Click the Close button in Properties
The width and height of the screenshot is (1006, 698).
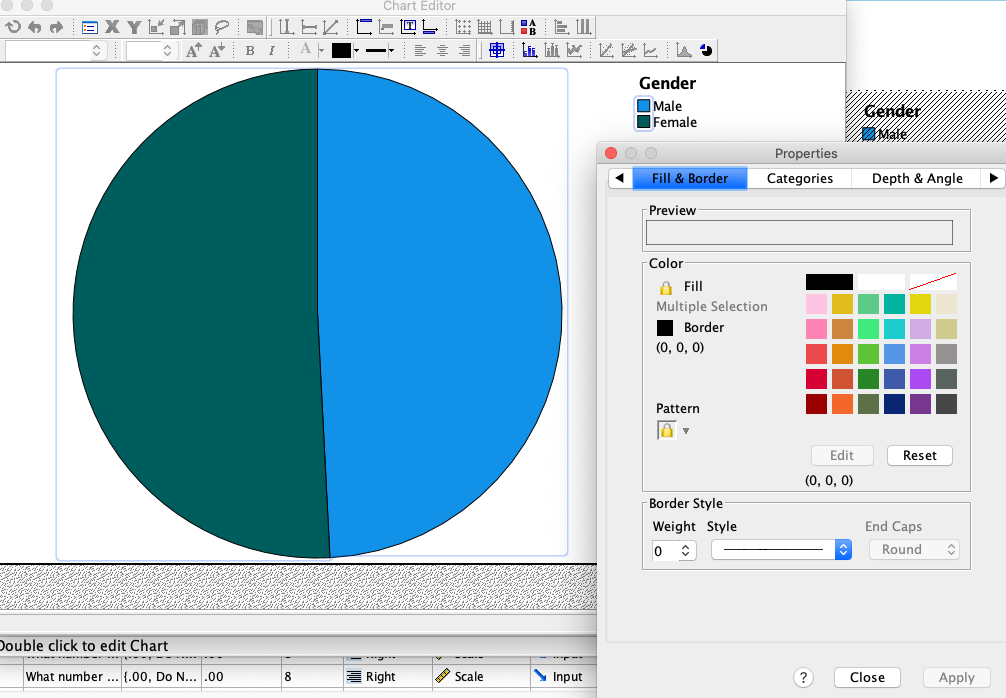[x=867, y=677]
